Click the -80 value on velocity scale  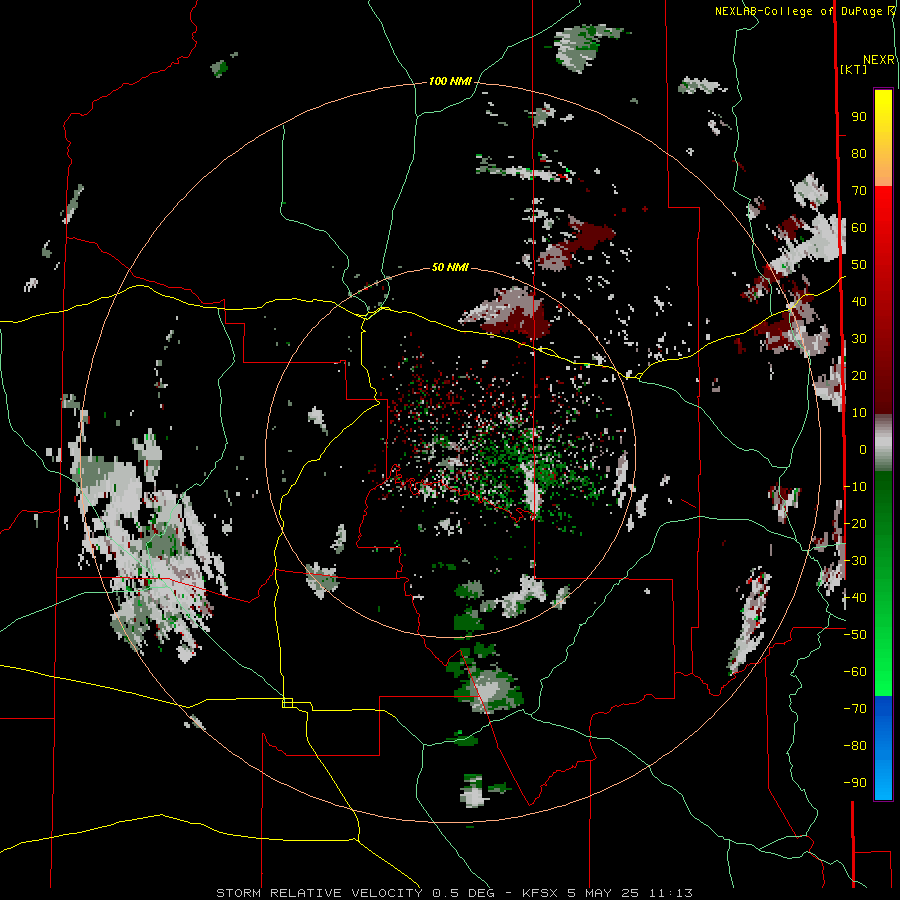point(855,746)
